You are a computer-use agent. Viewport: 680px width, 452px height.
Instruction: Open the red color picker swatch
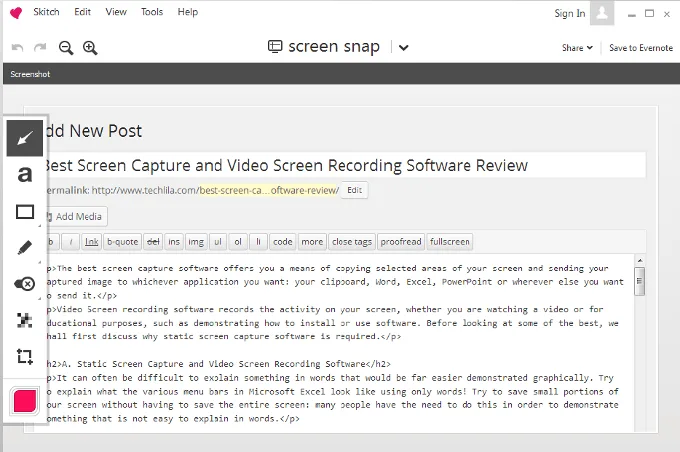[25, 400]
